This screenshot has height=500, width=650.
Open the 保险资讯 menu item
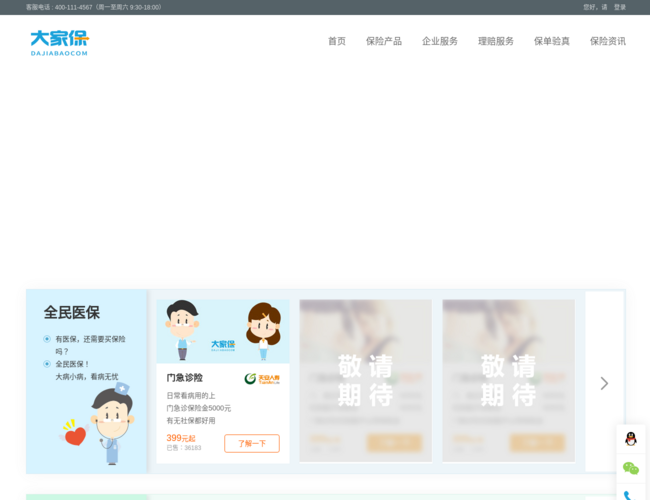coord(608,41)
